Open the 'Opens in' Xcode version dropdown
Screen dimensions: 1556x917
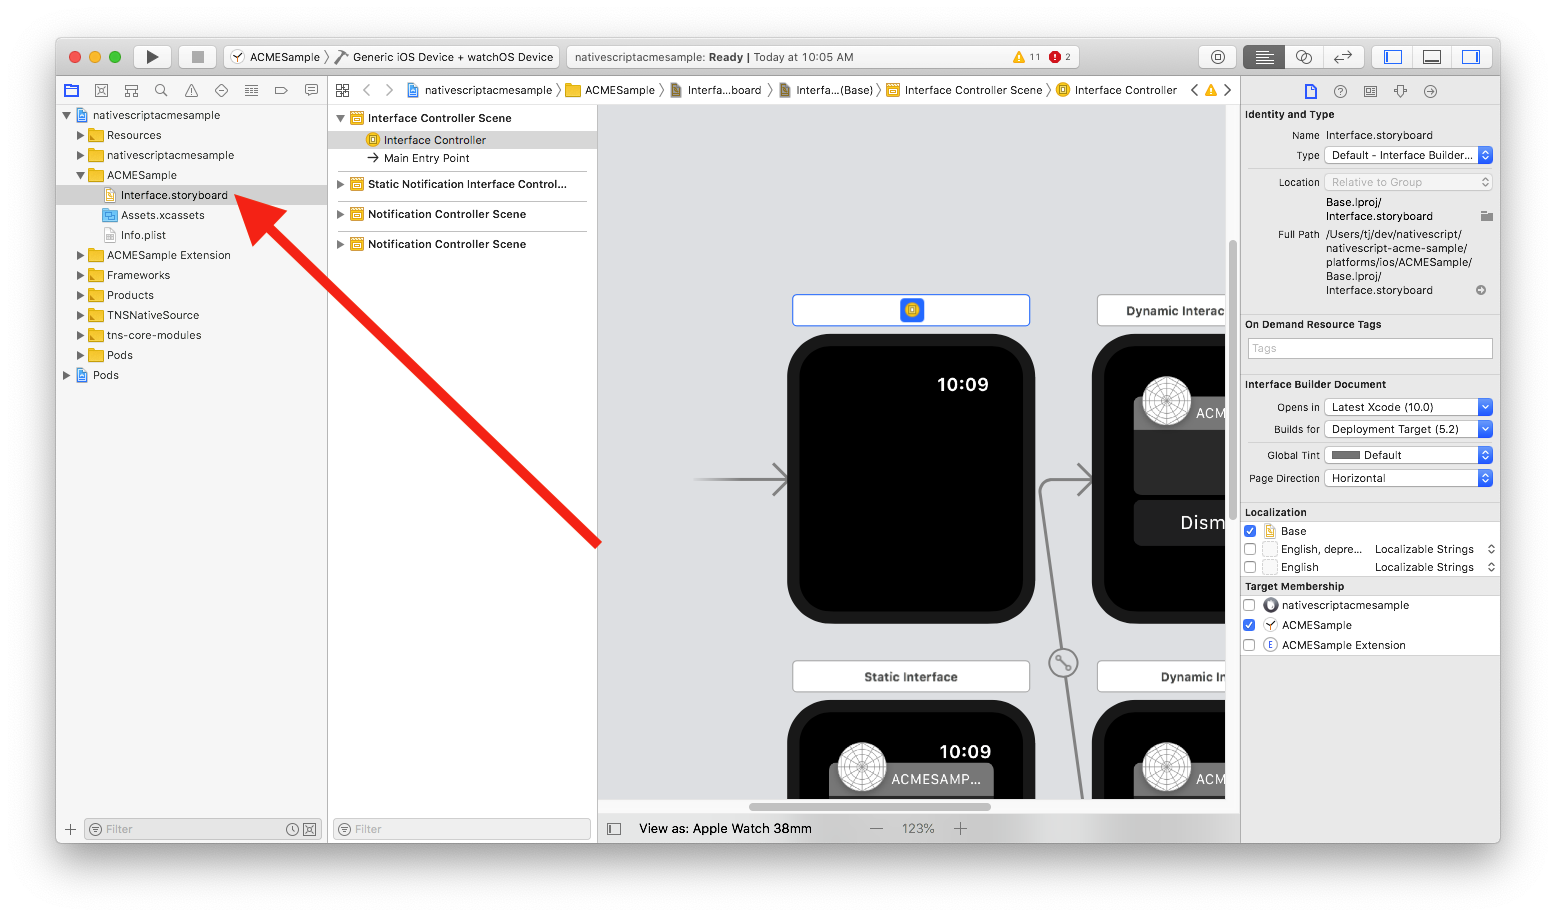tap(1407, 407)
